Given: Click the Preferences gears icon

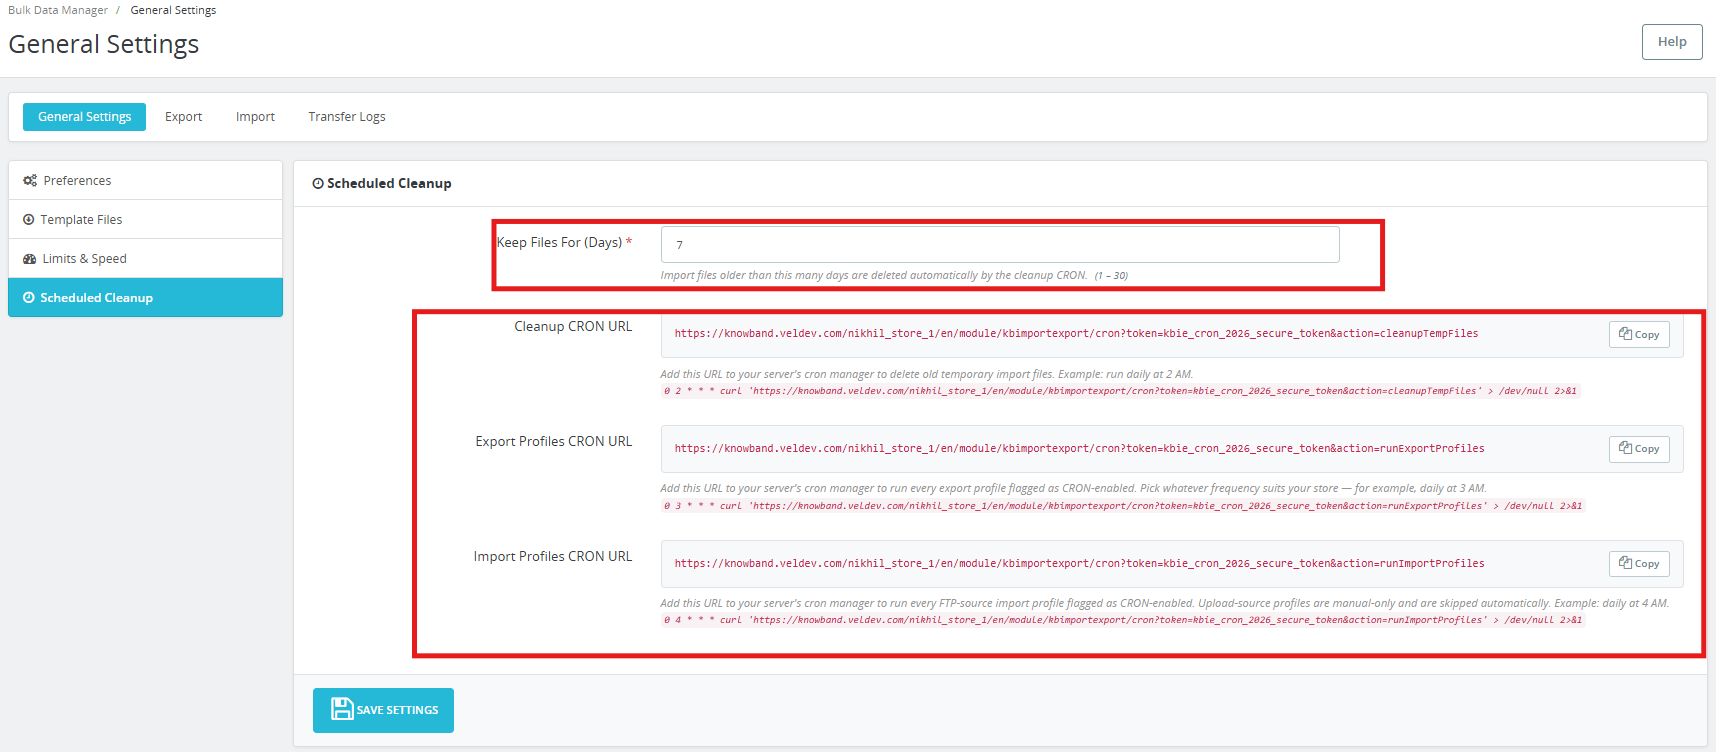Looking at the screenshot, I should [30, 181].
